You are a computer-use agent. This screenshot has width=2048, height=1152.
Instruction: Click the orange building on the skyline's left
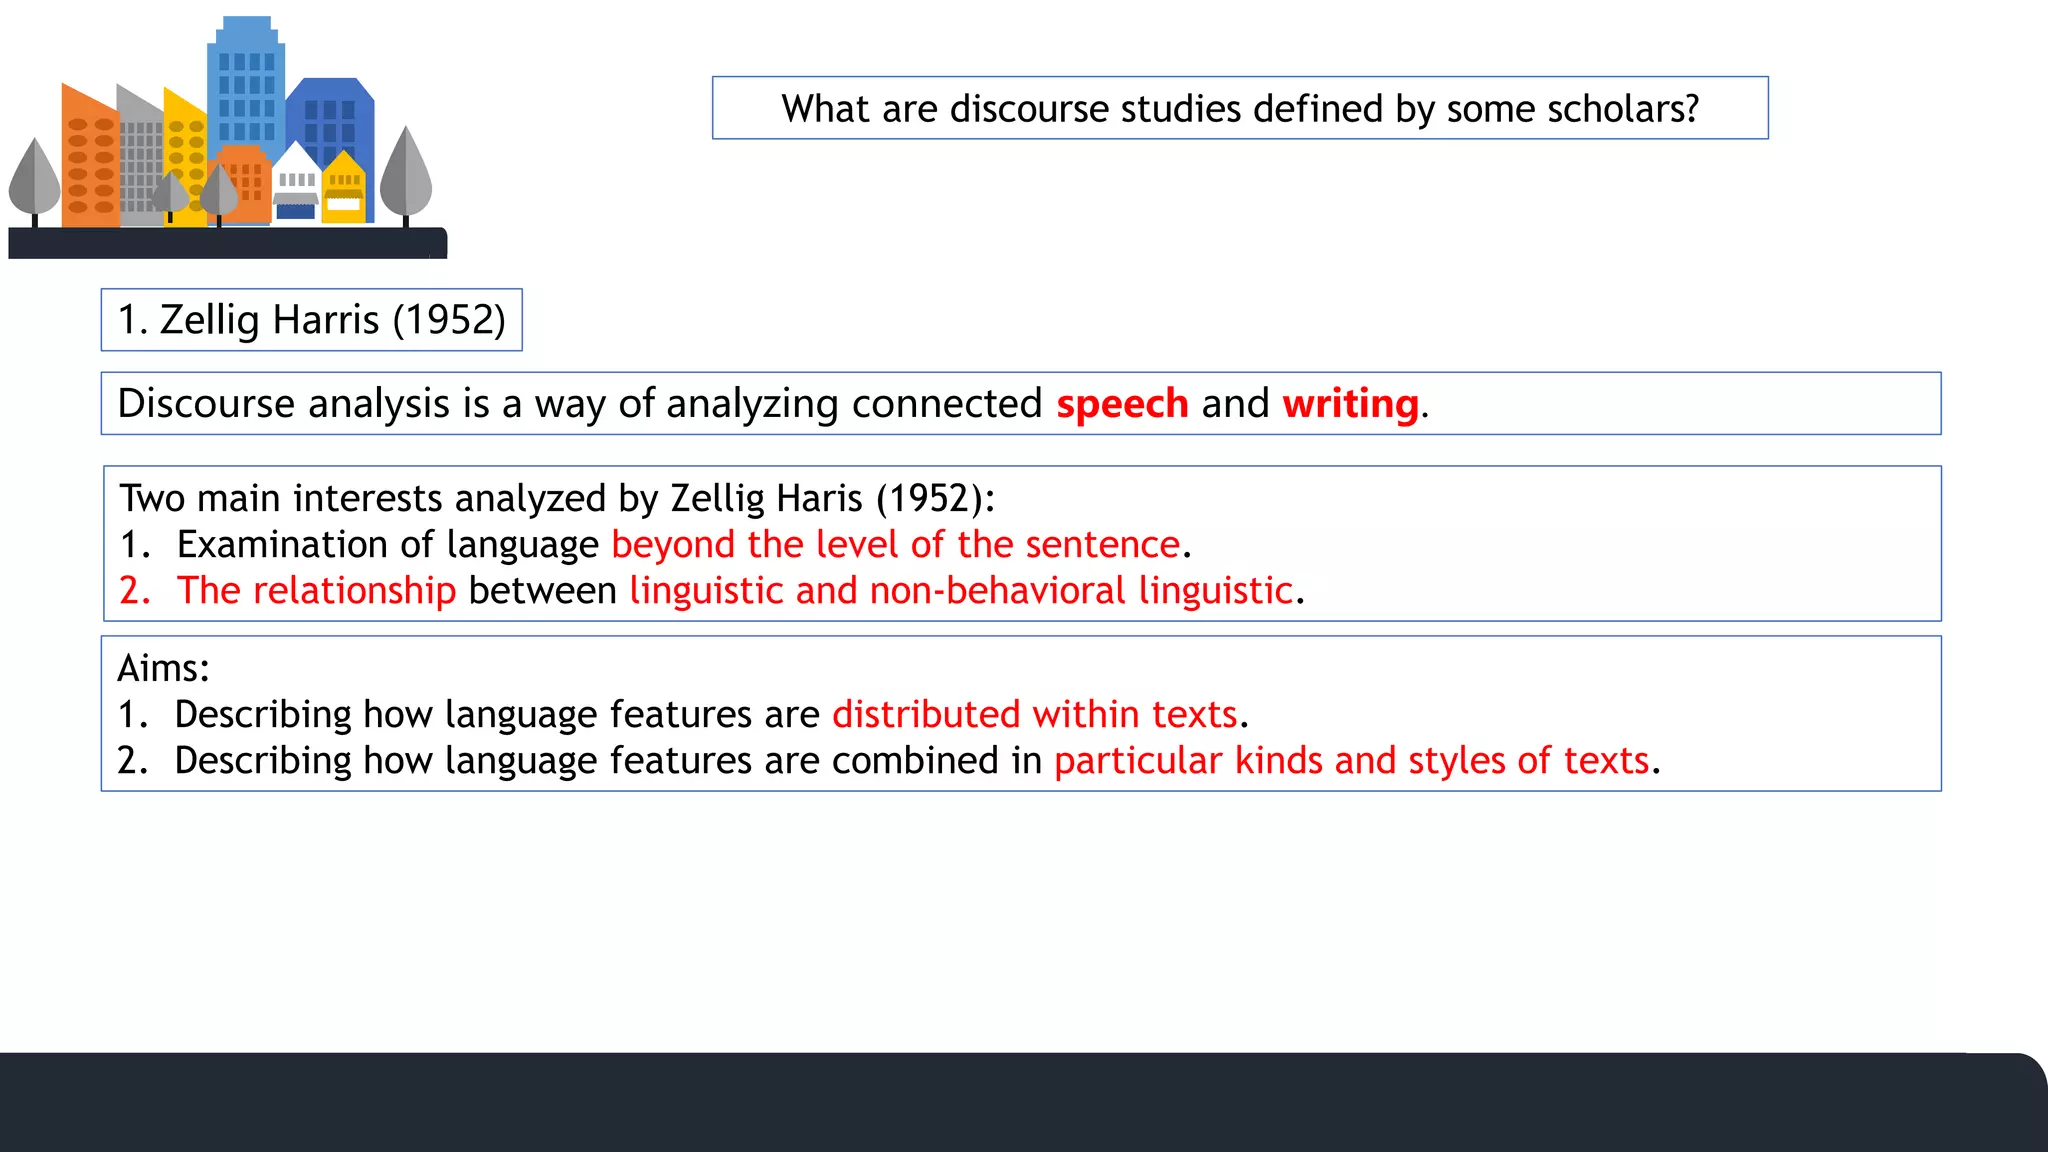(90, 157)
